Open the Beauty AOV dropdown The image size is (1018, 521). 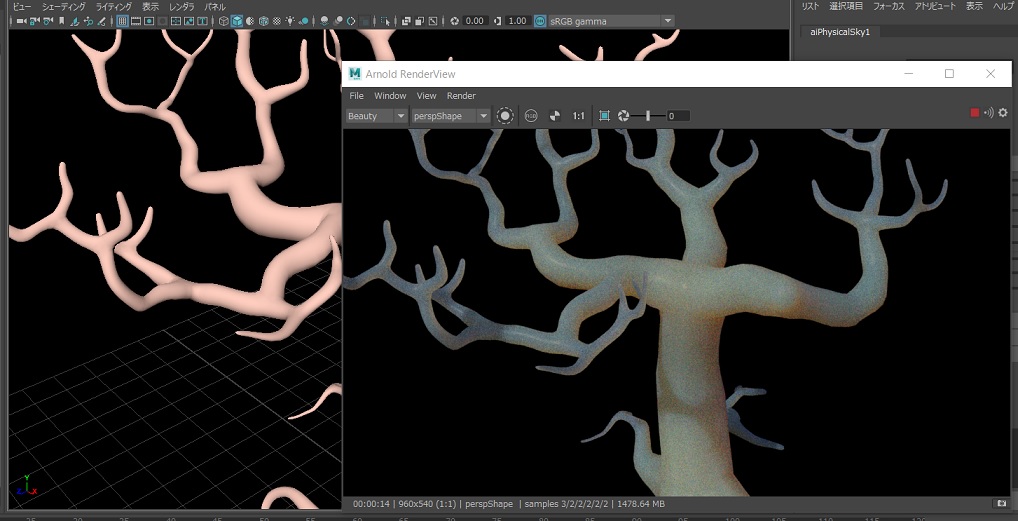tap(376, 116)
